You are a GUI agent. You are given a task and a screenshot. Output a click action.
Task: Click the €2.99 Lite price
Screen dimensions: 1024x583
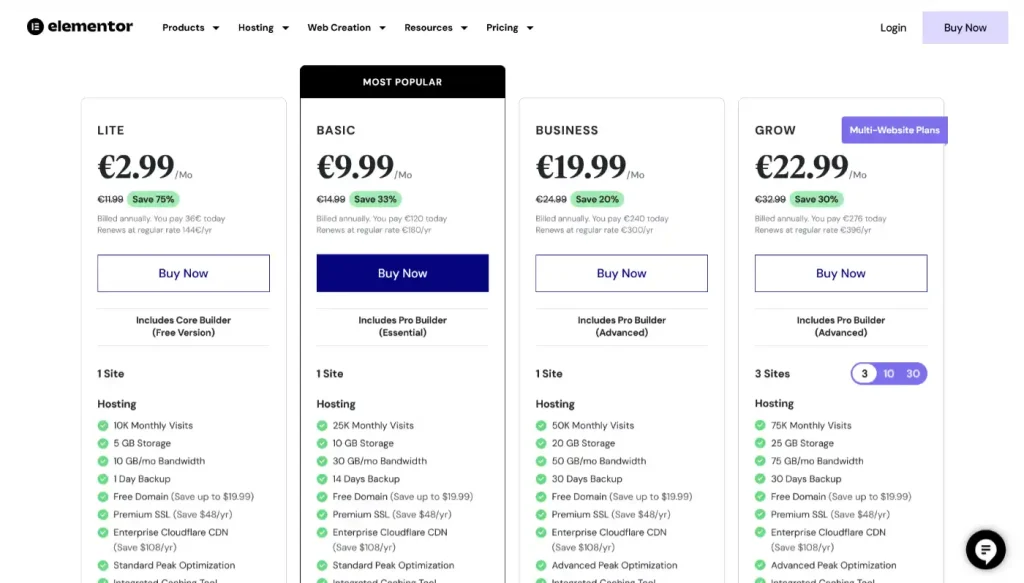[x=136, y=166]
